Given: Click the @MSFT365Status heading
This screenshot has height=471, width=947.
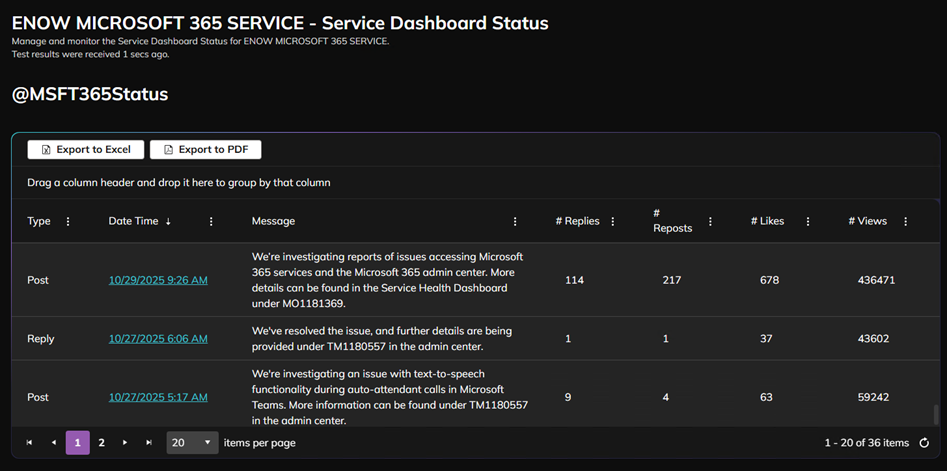Looking at the screenshot, I should [90, 95].
